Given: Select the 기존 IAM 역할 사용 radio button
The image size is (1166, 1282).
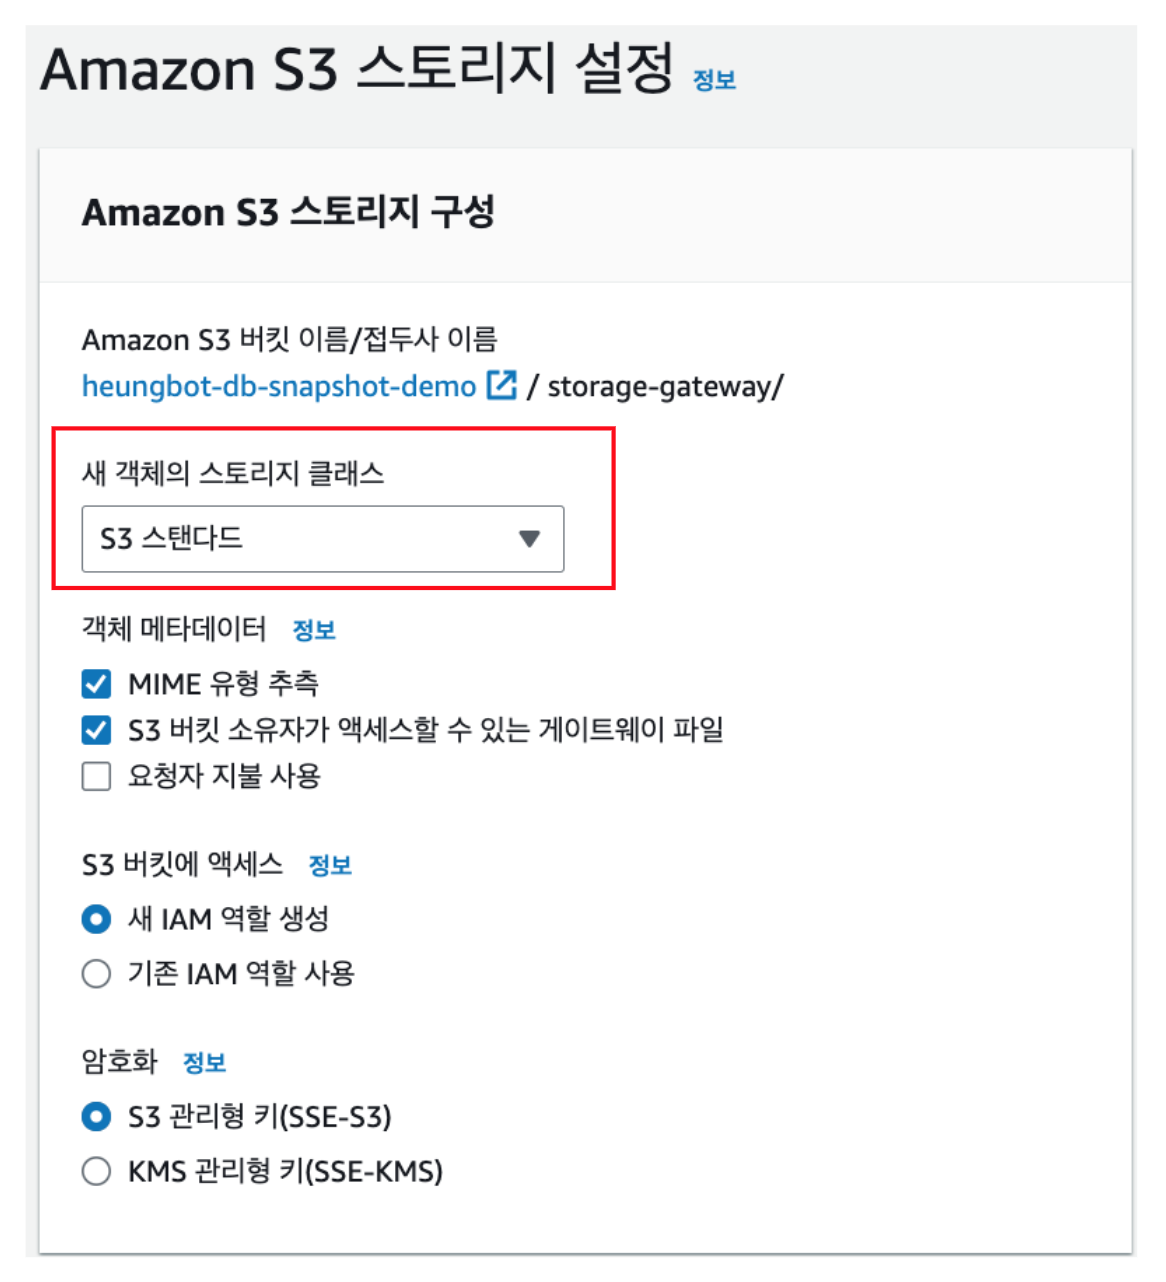Looking at the screenshot, I should (x=96, y=970).
